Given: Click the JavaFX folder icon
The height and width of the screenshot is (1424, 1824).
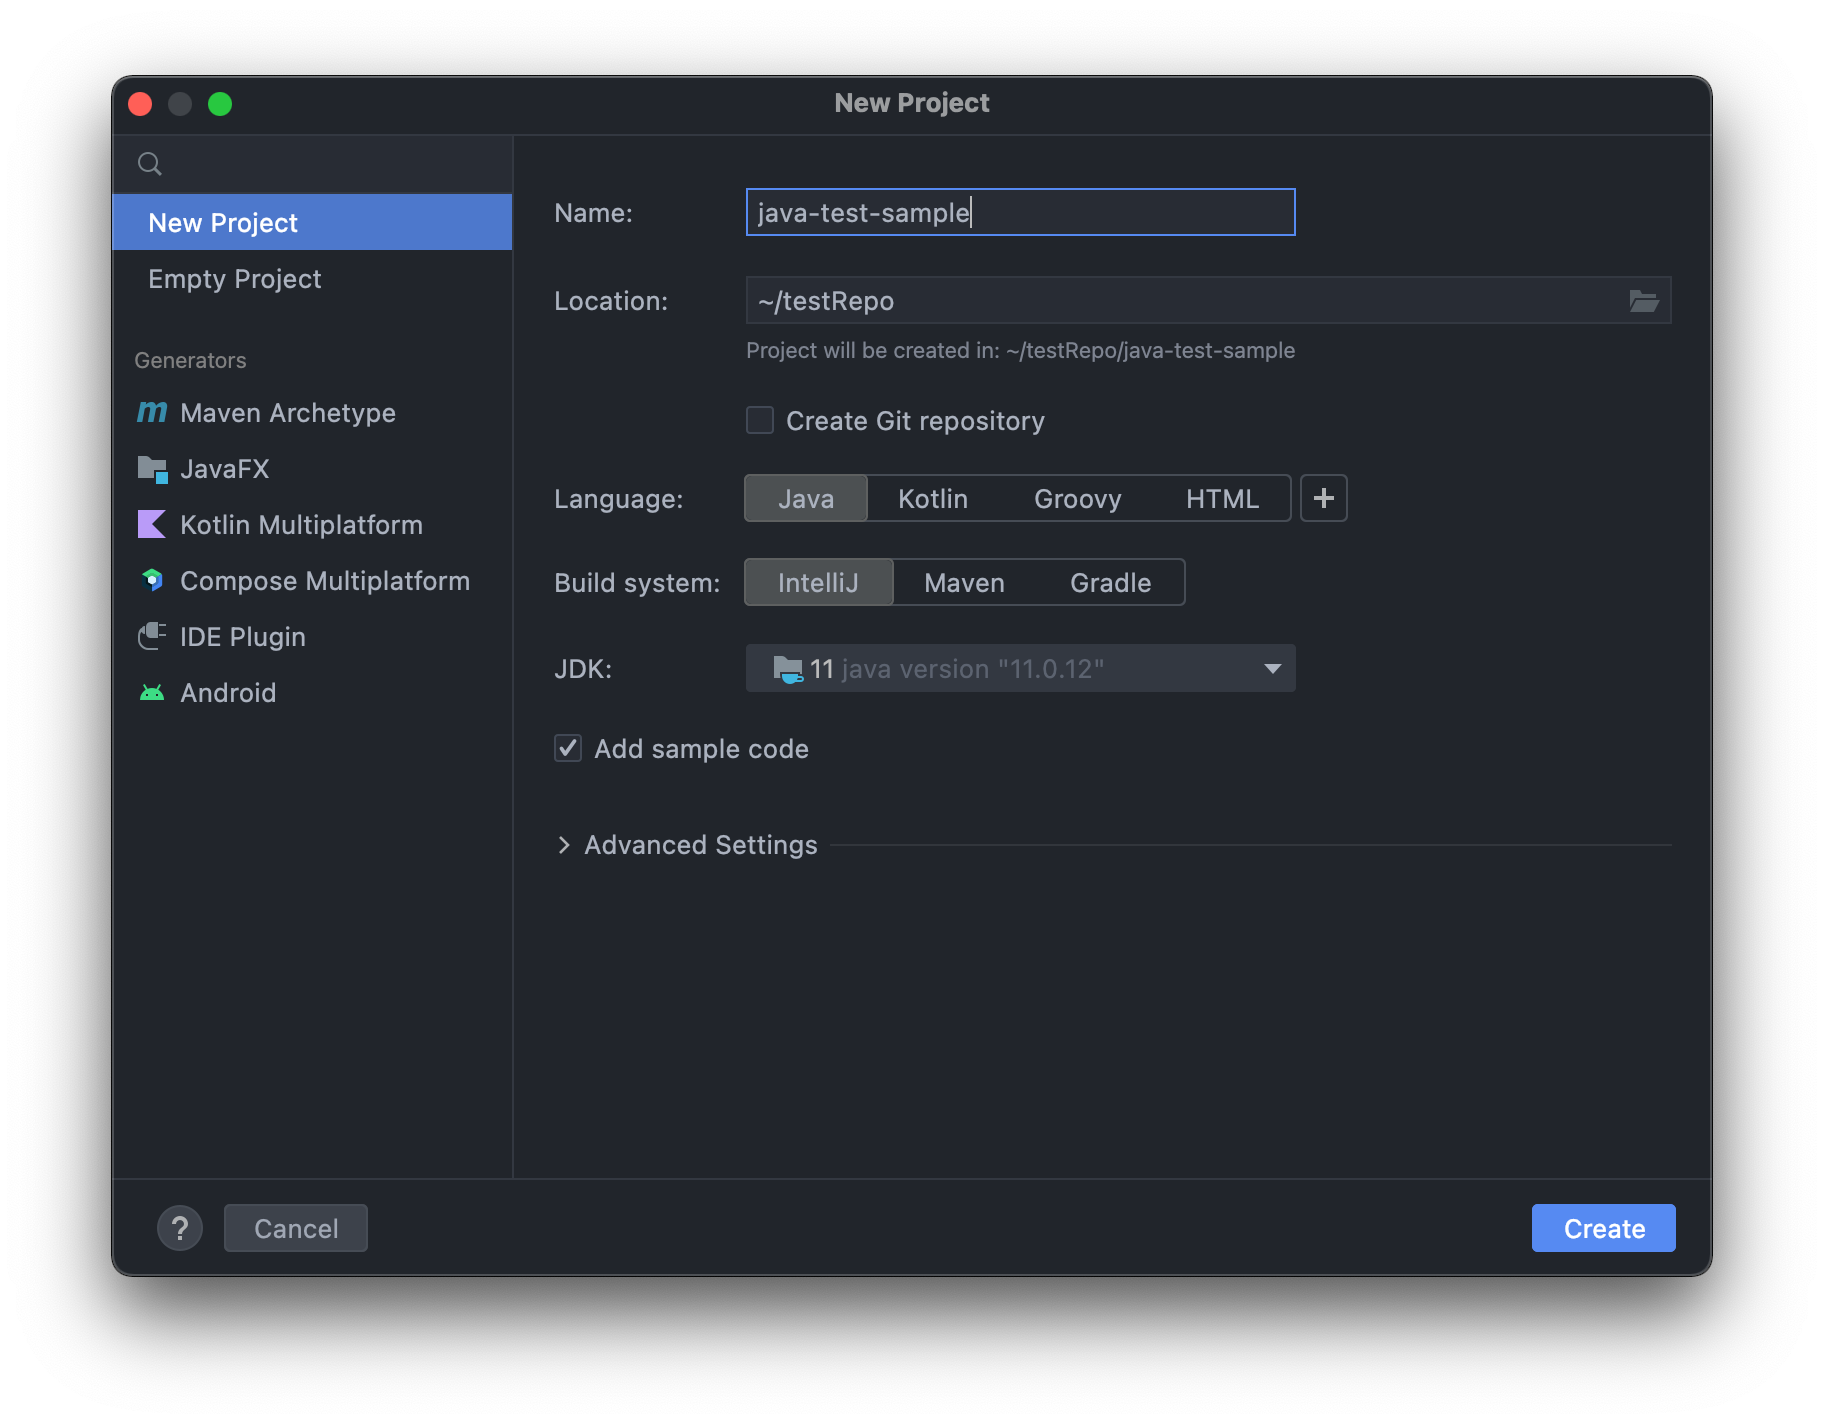Looking at the screenshot, I should (152, 469).
